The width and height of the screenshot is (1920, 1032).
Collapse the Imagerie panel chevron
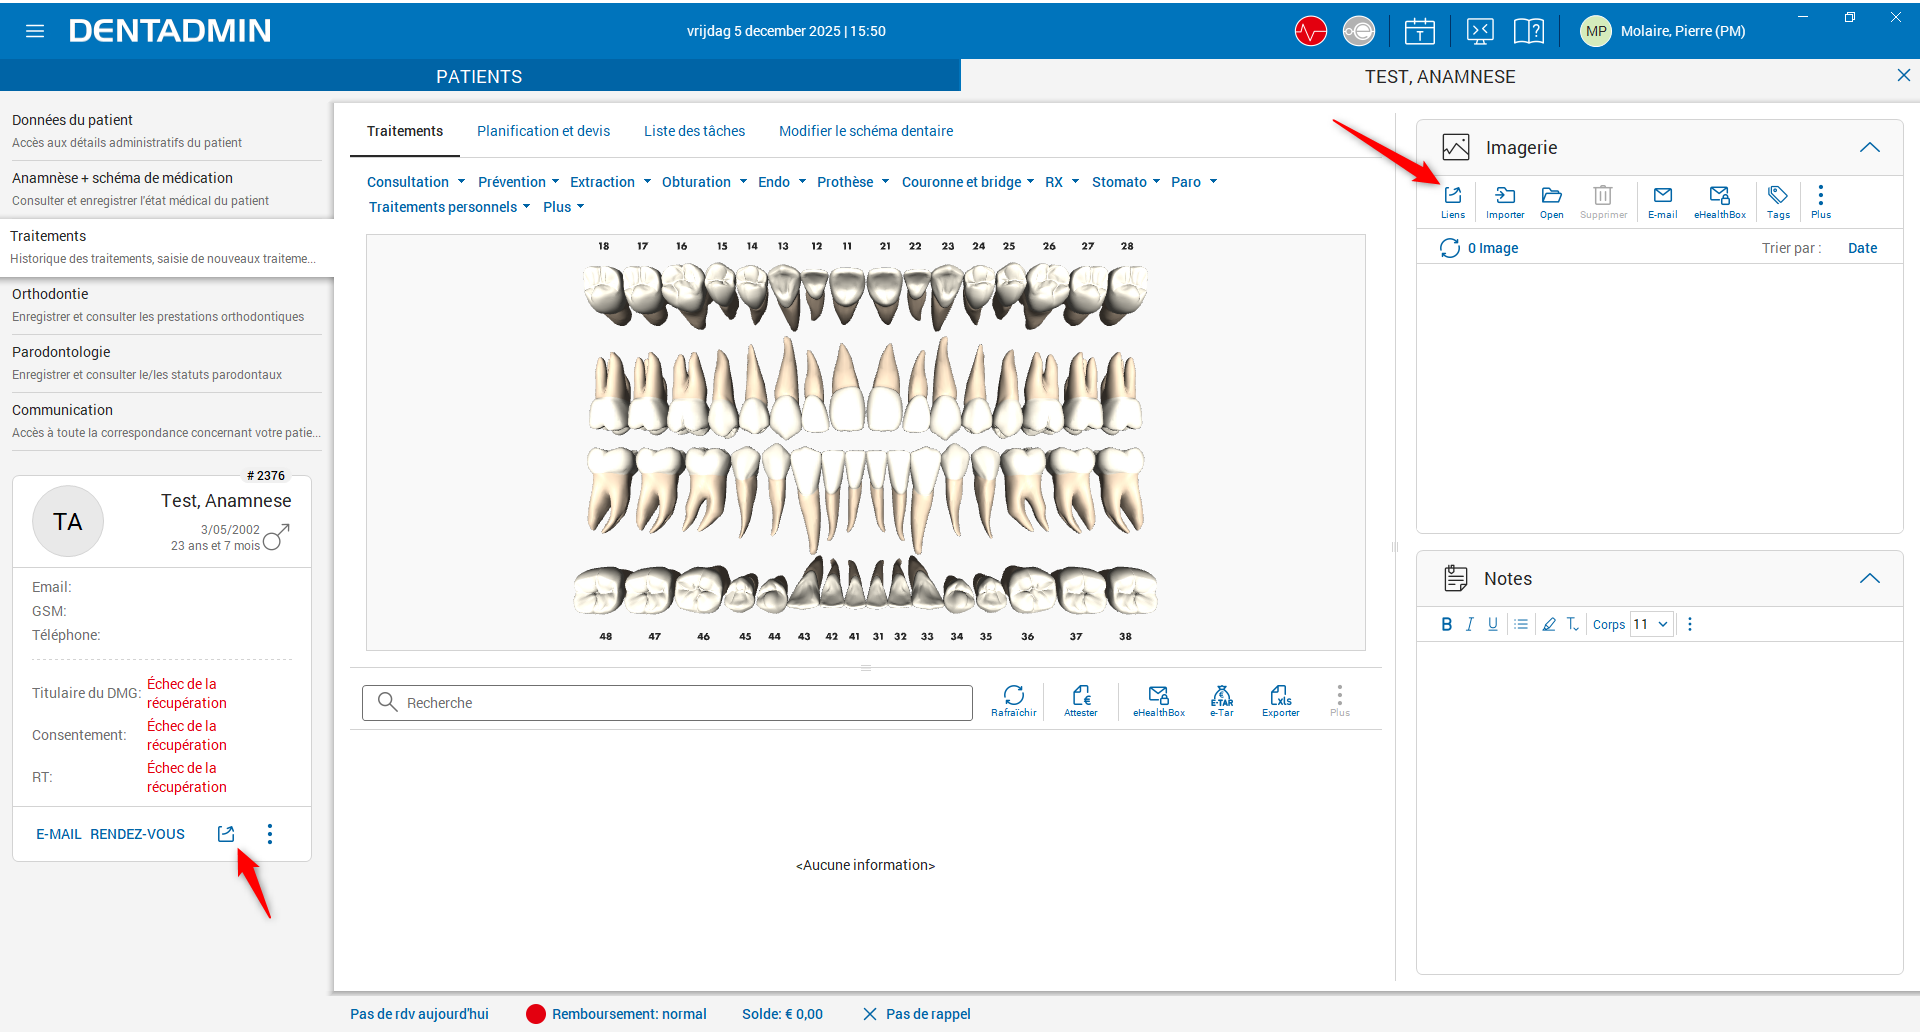pyautogui.click(x=1869, y=148)
